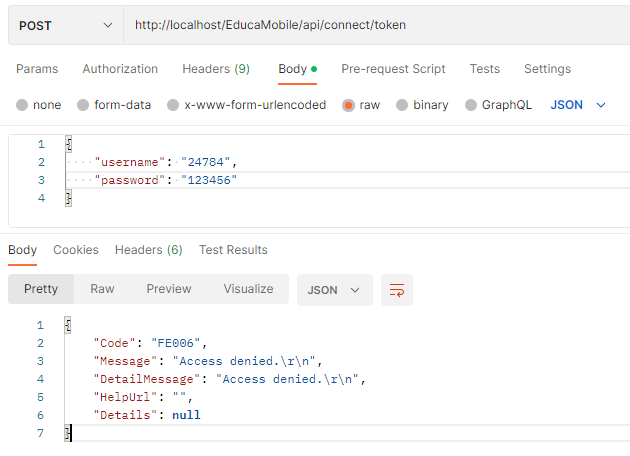Click the Raw response view button
Viewport: 630px width, 456px height.
click(102, 289)
